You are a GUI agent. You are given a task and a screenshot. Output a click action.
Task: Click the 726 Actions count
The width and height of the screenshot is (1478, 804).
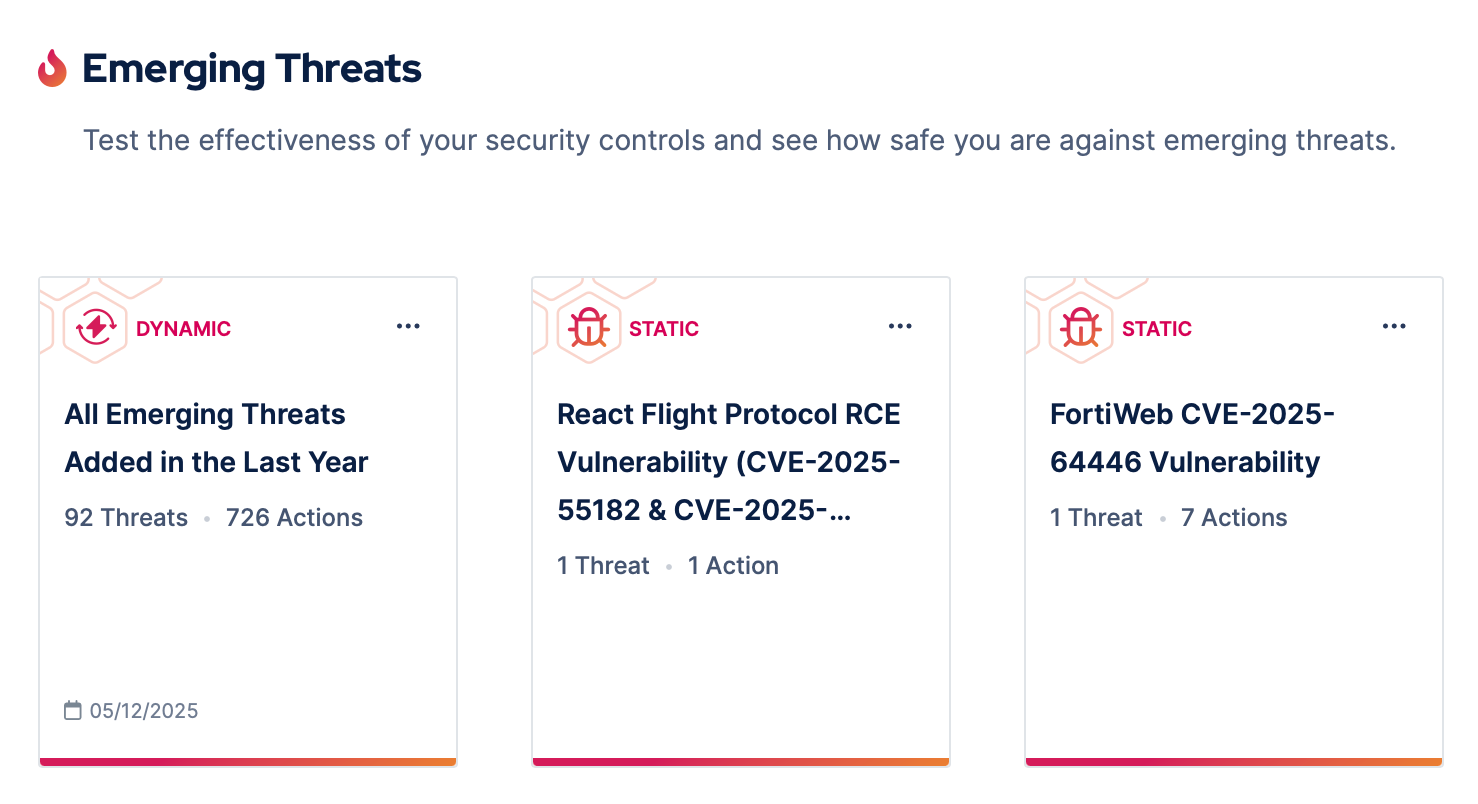[294, 518]
